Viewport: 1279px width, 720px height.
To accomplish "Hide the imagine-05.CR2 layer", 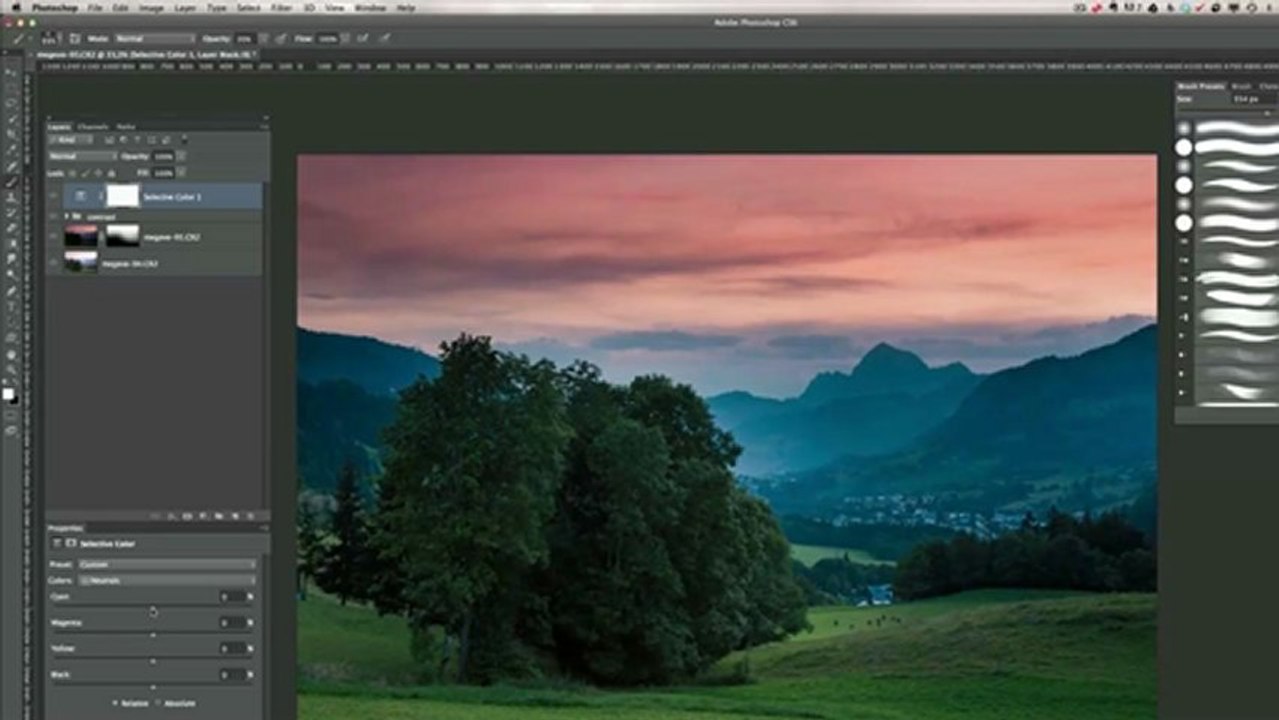I will pyautogui.click(x=54, y=236).
